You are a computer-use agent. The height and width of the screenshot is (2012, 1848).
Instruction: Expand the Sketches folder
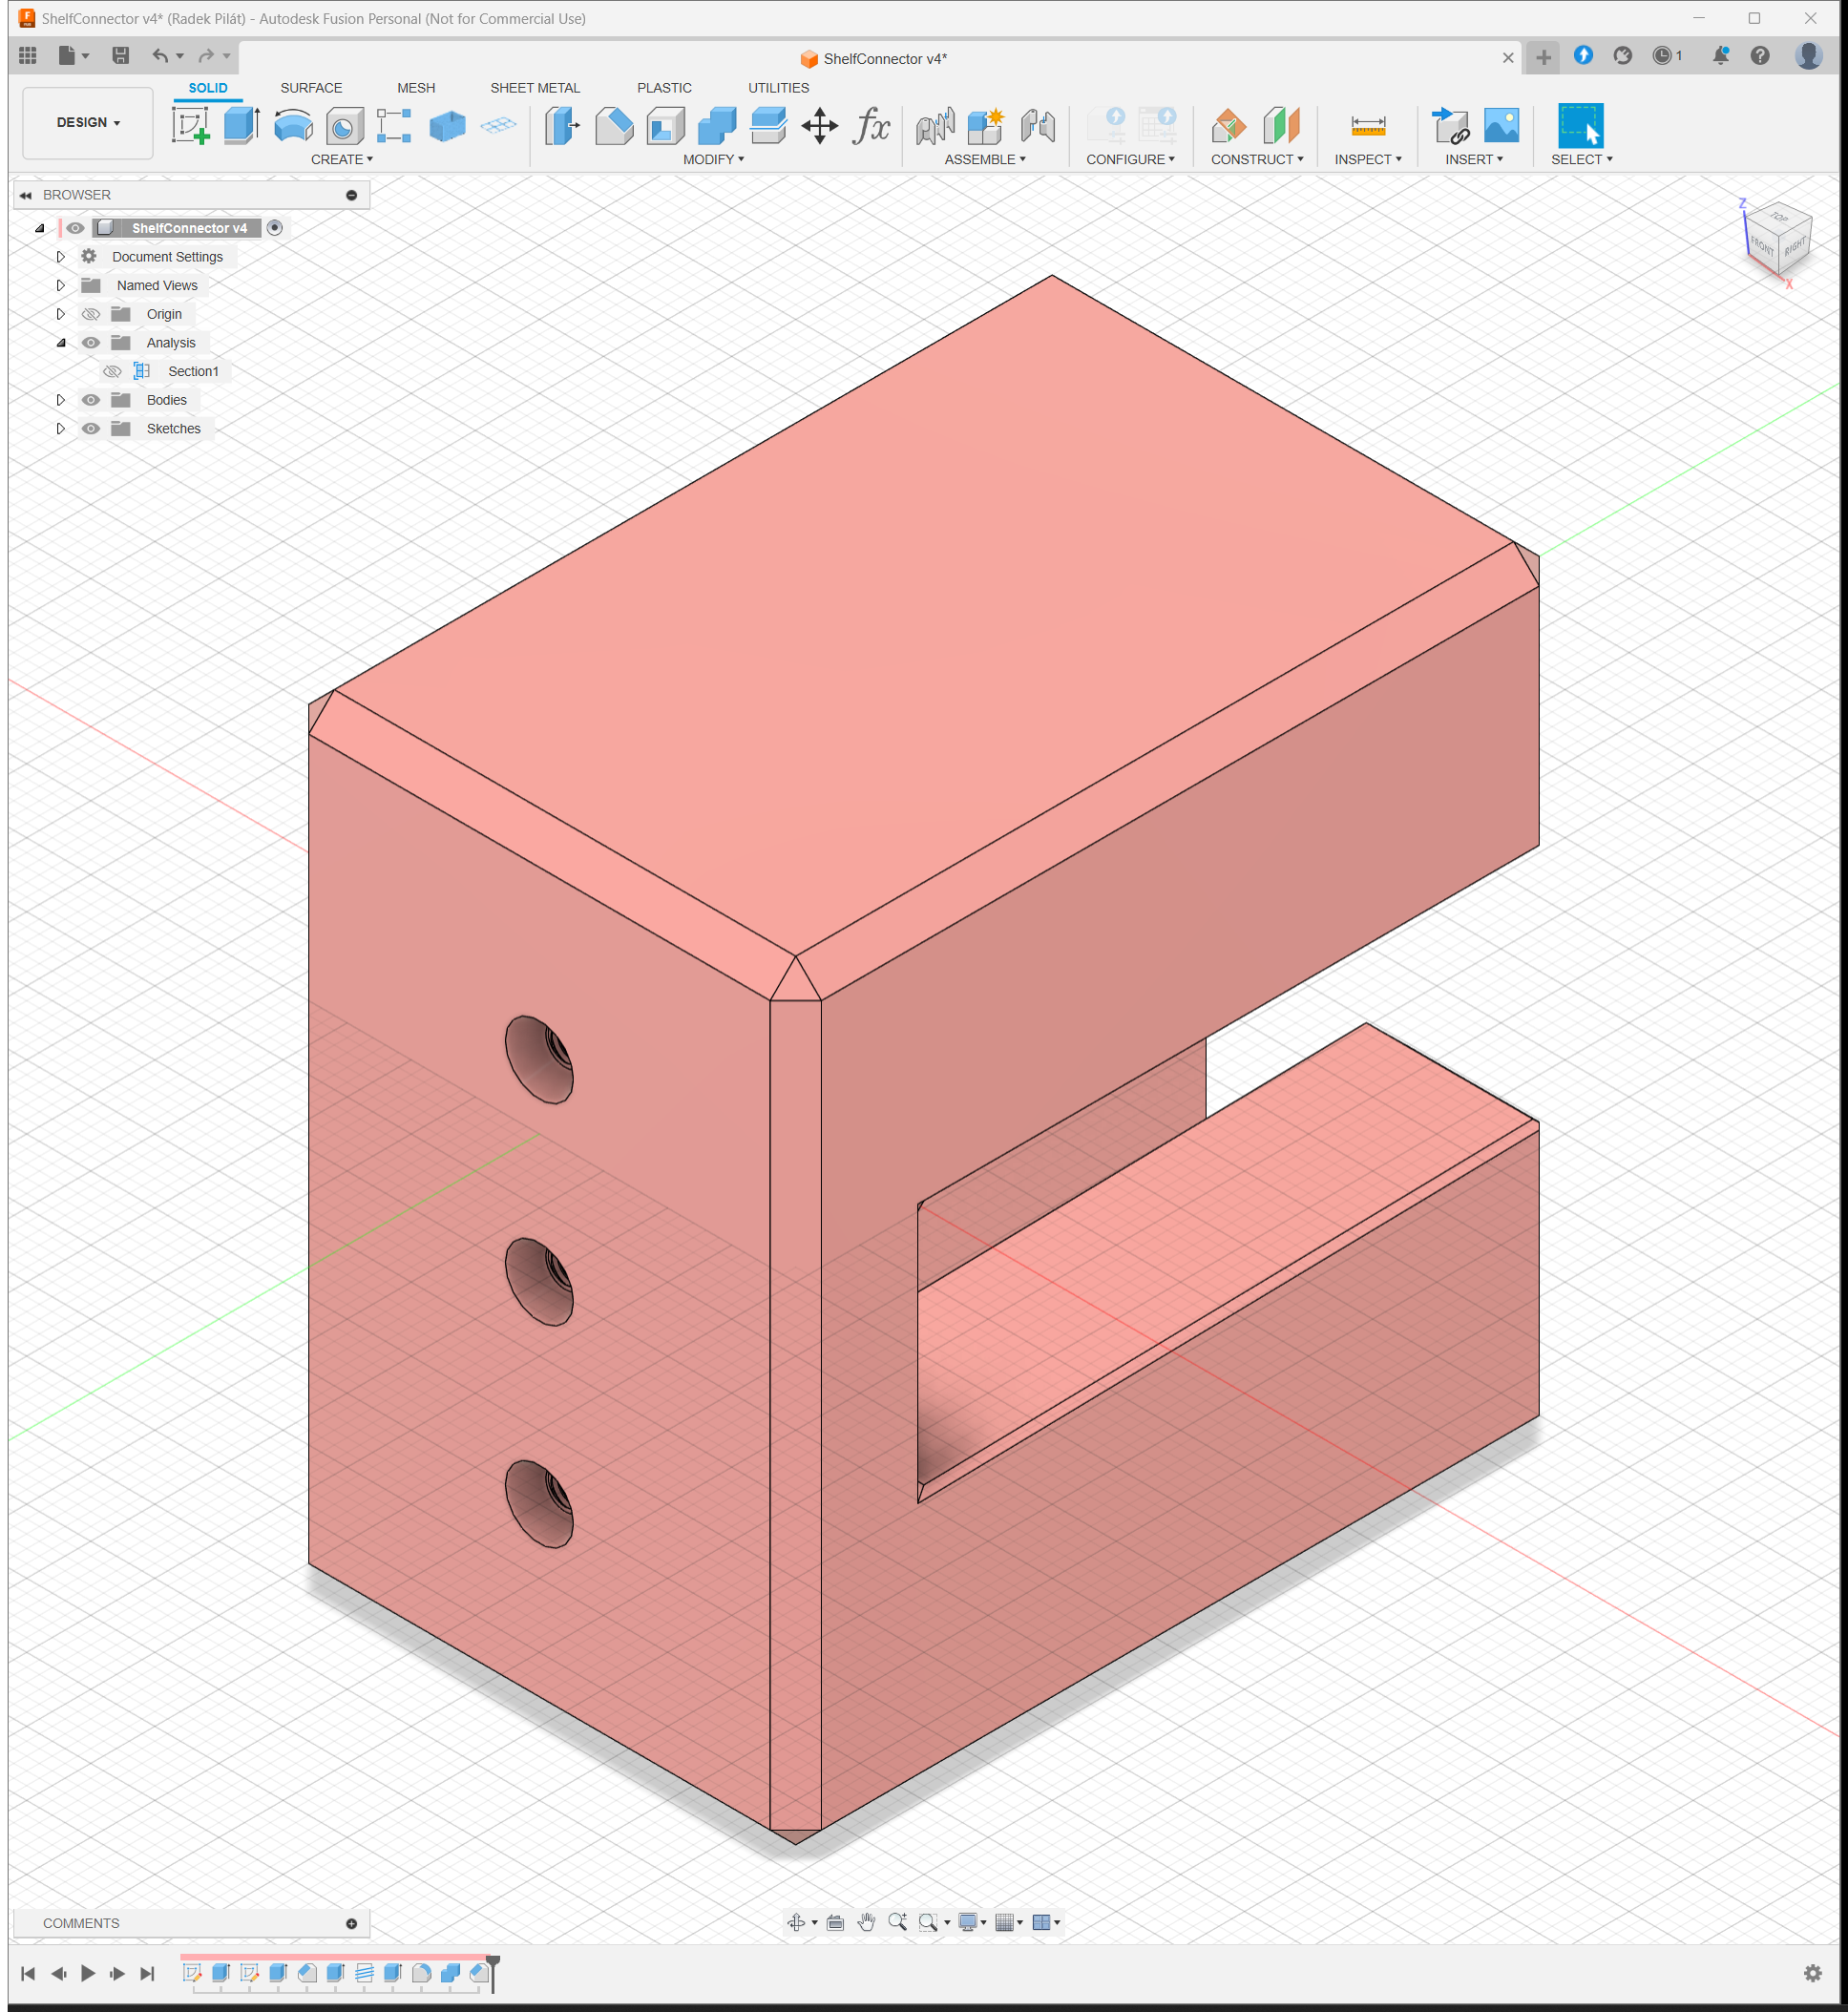pos(60,429)
